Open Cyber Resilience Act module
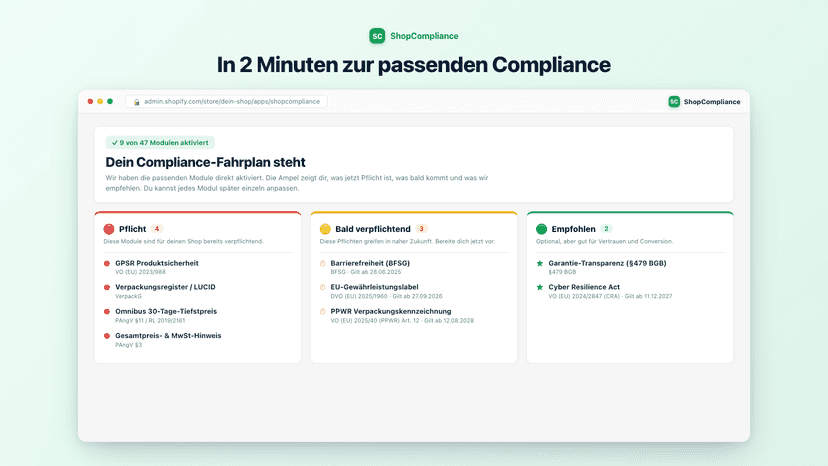The width and height of the screenshot is (828, 466). point(584,287)
